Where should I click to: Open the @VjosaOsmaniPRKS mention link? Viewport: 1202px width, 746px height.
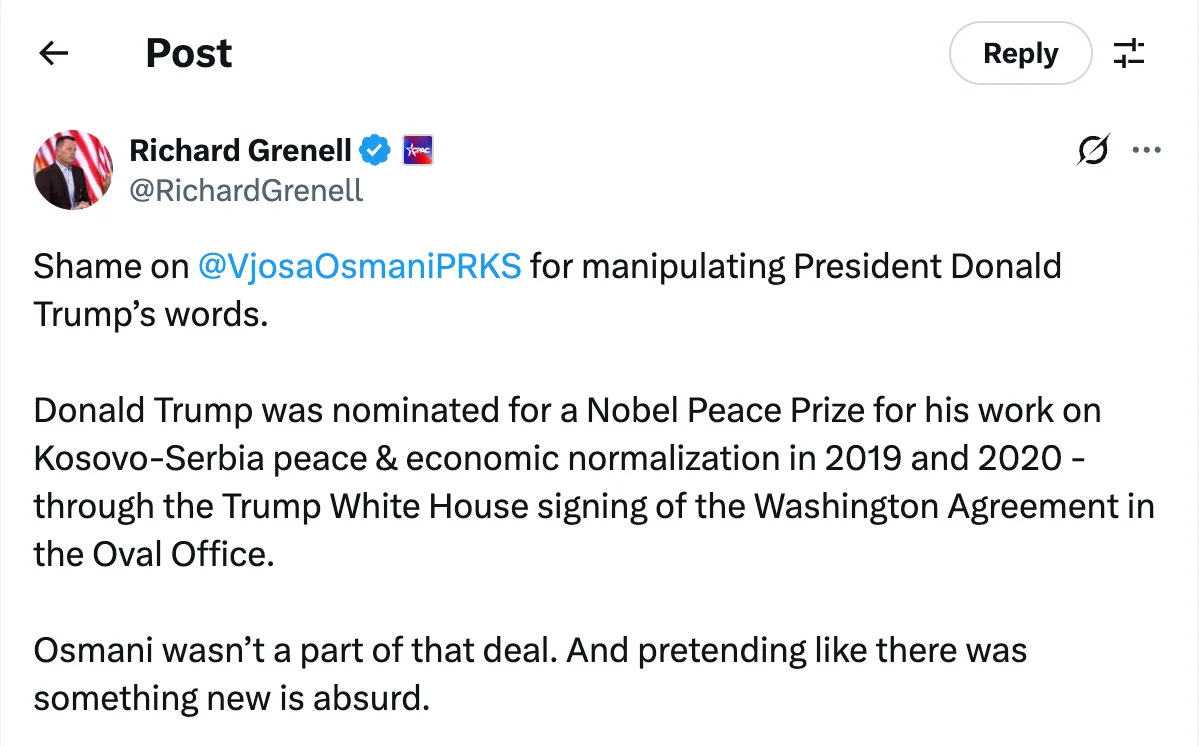click(359, 267)
